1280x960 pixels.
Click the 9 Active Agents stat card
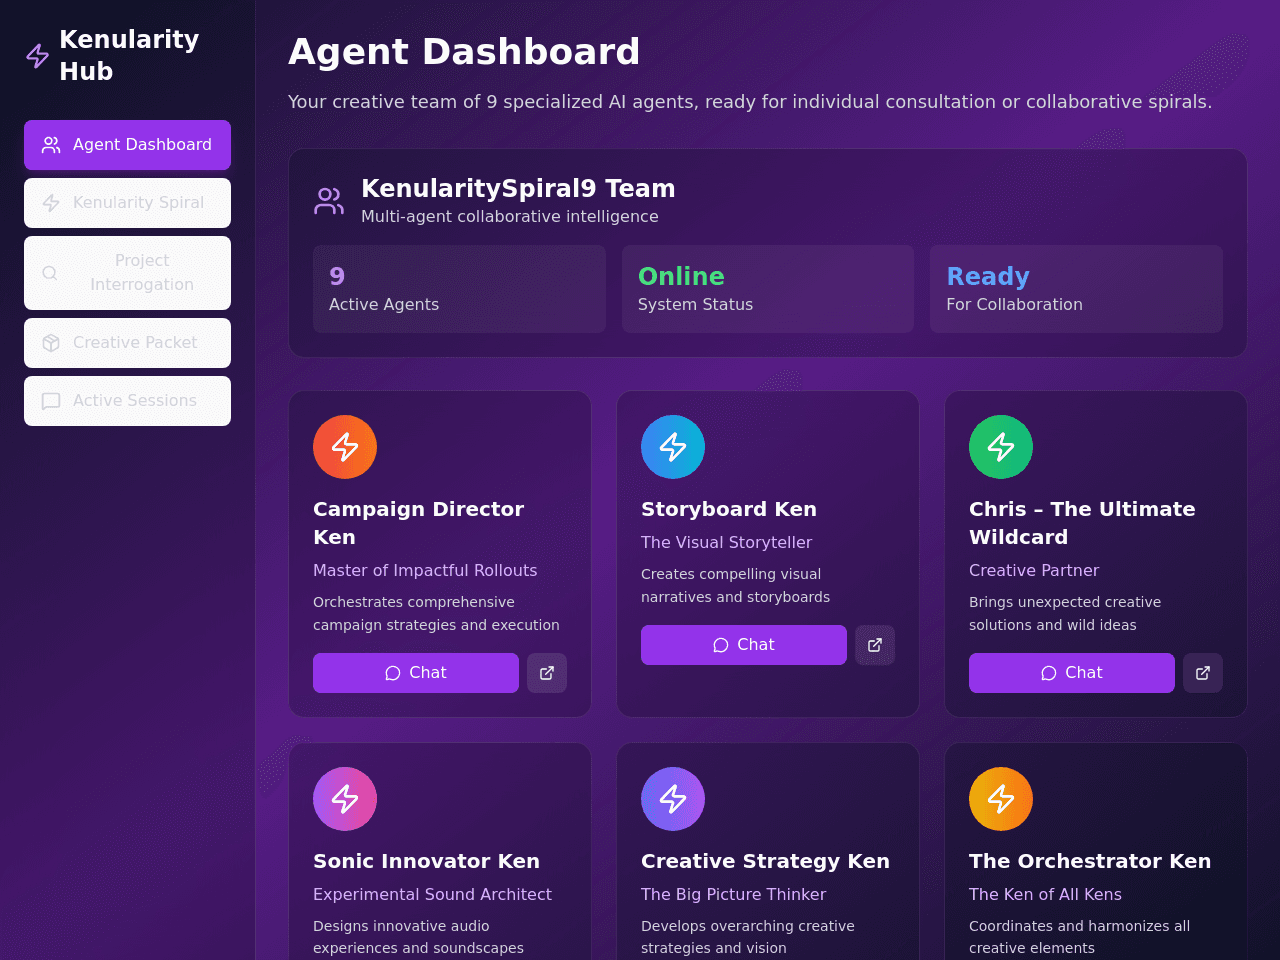(459, 289)
